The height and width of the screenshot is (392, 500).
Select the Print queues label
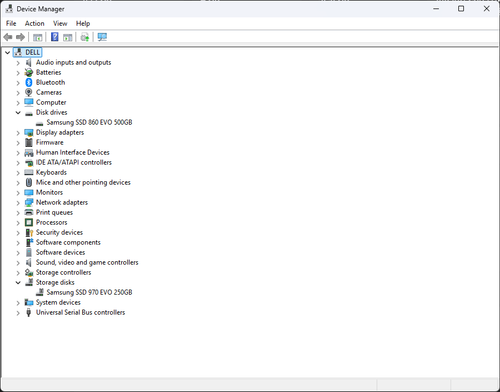click(x=54, y=212)
